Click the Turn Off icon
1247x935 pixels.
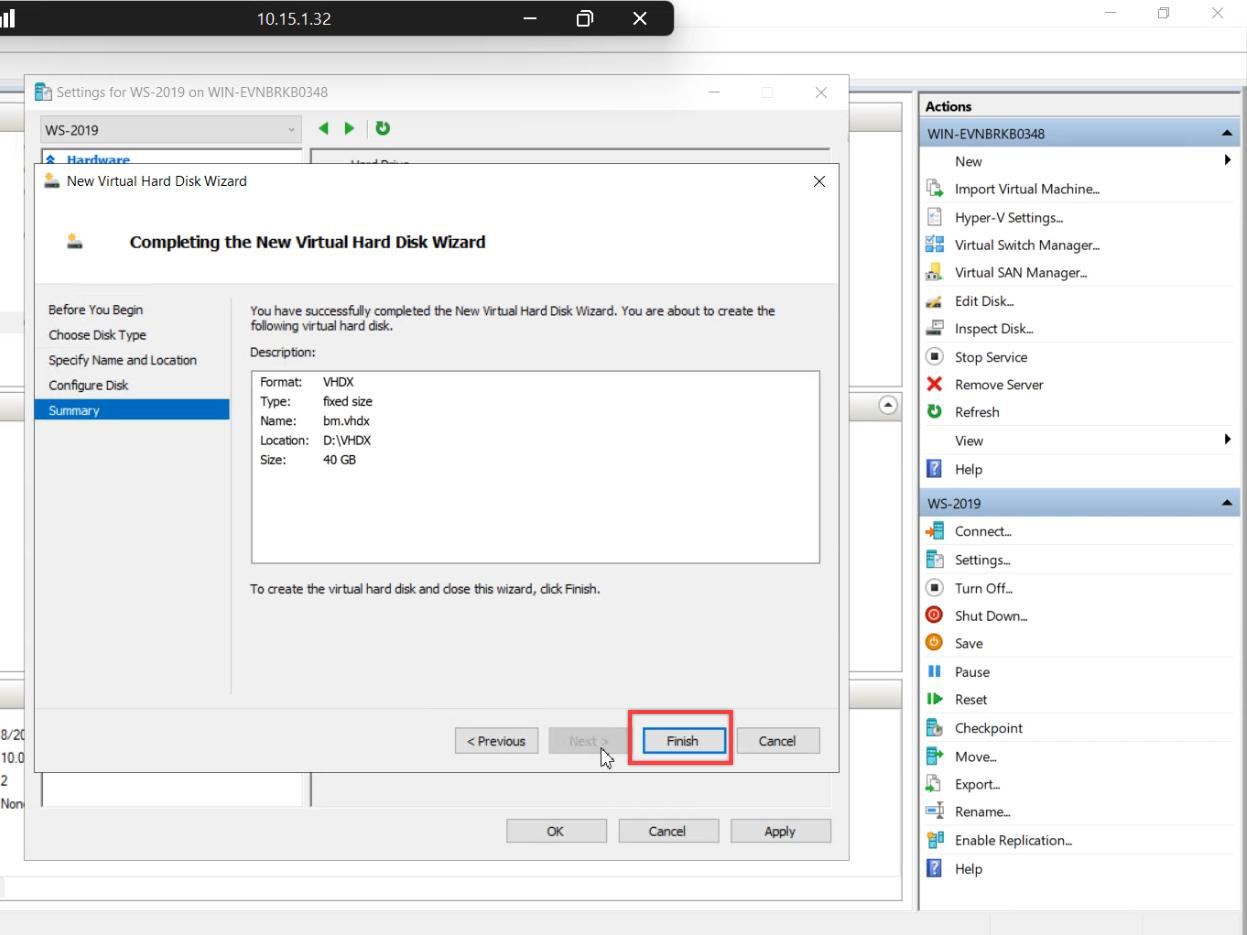coord(936,588)
